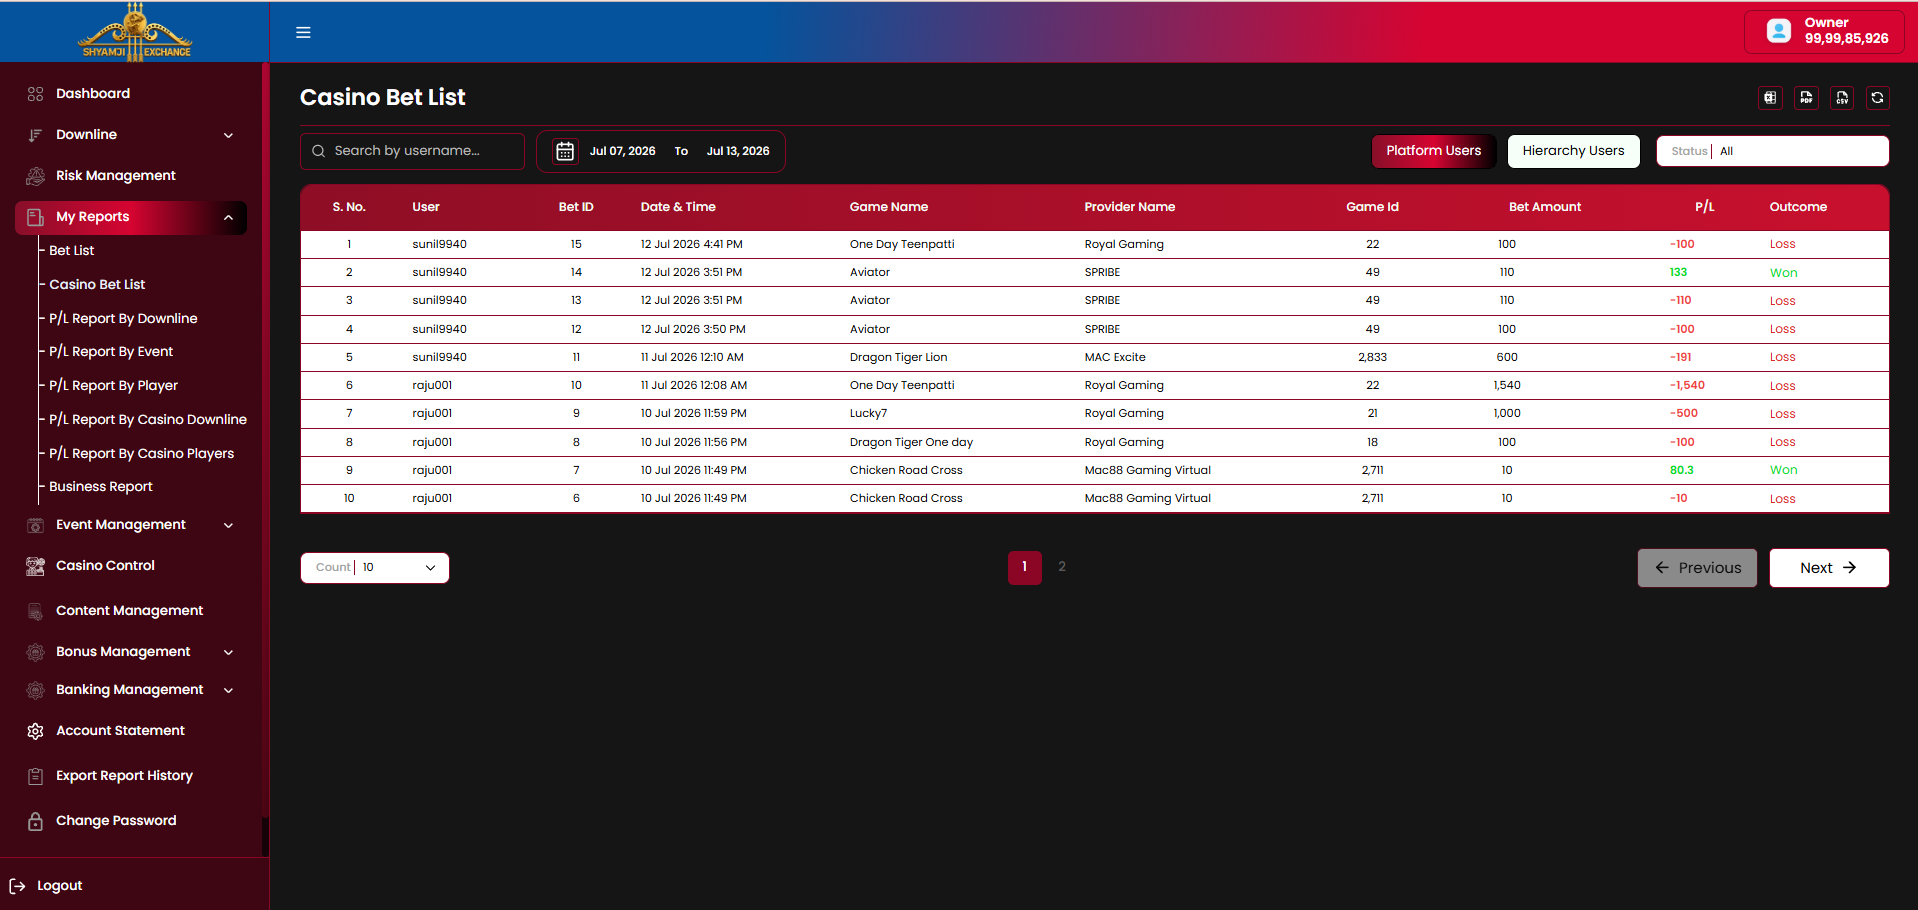This screenshot has width=1918, height=910.
Task: Click the Shyamji Exchange logo
Action: [135, 31]
